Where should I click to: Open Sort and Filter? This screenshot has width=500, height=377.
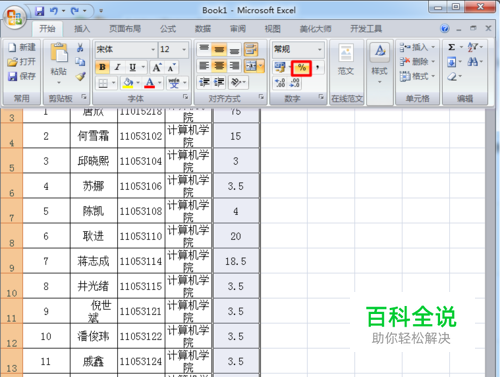(475, 47)
